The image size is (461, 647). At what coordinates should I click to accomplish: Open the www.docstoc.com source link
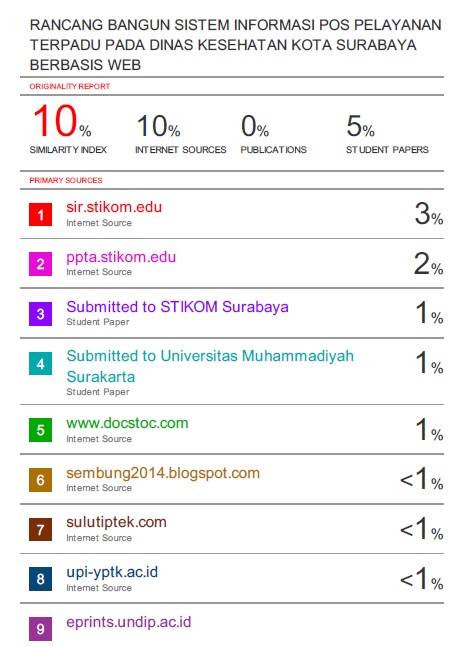127,423
